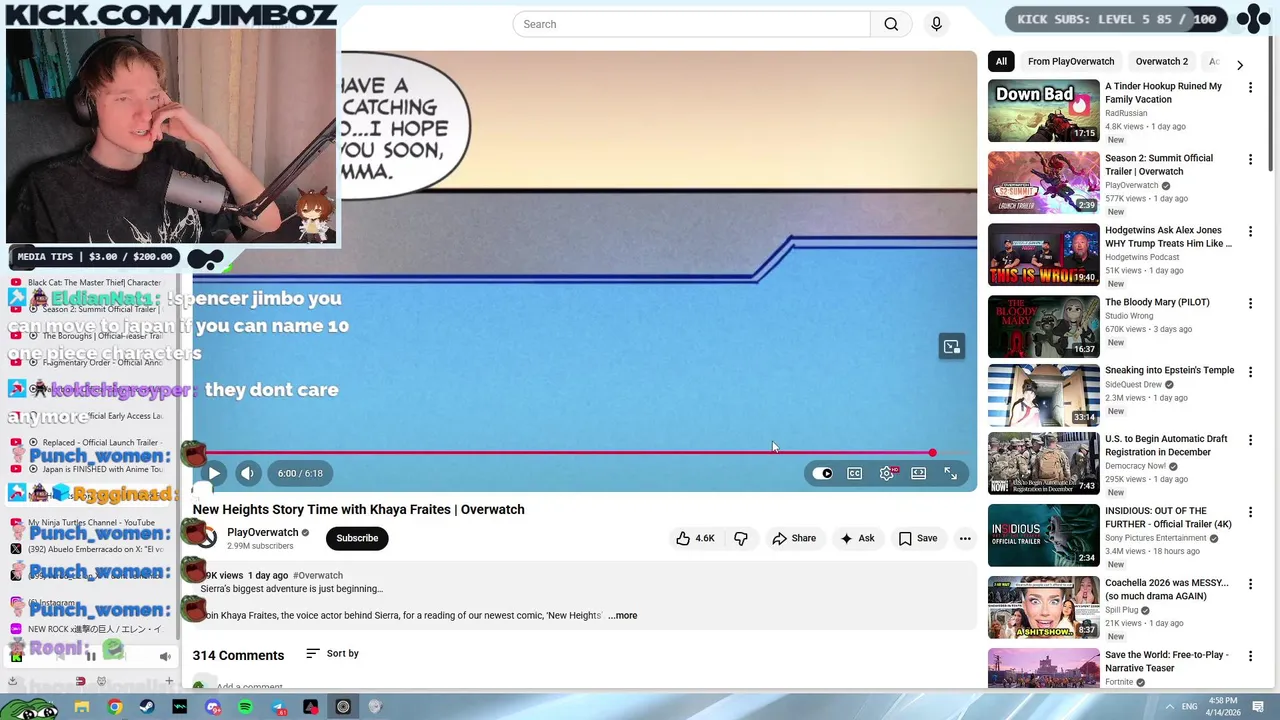Open Google Chrome from taskbar
Screen dimensions: 1280x720
tap(115, 707)
